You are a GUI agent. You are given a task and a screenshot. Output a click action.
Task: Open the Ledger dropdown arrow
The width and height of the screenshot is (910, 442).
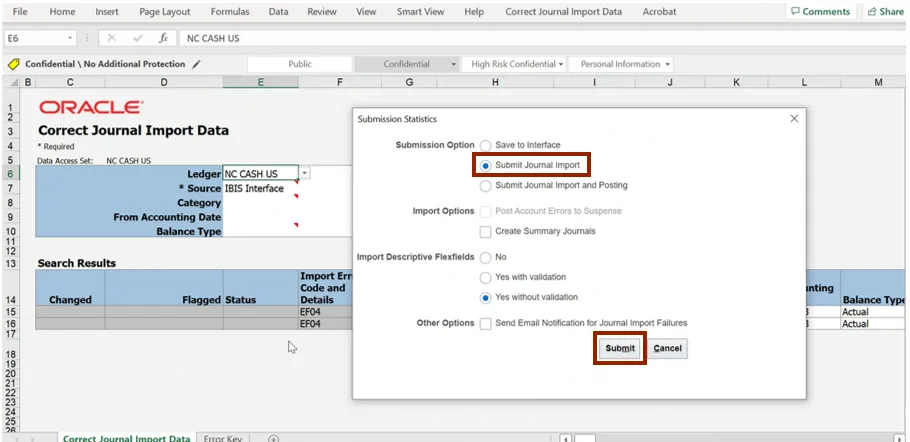coord(305,173)
